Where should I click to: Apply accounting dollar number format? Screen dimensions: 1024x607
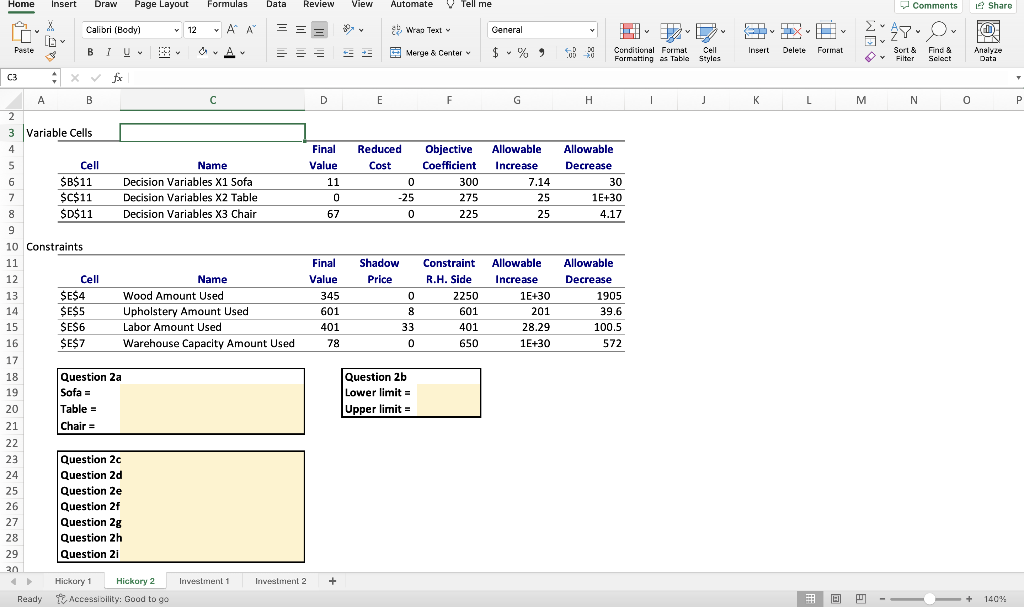496,53
